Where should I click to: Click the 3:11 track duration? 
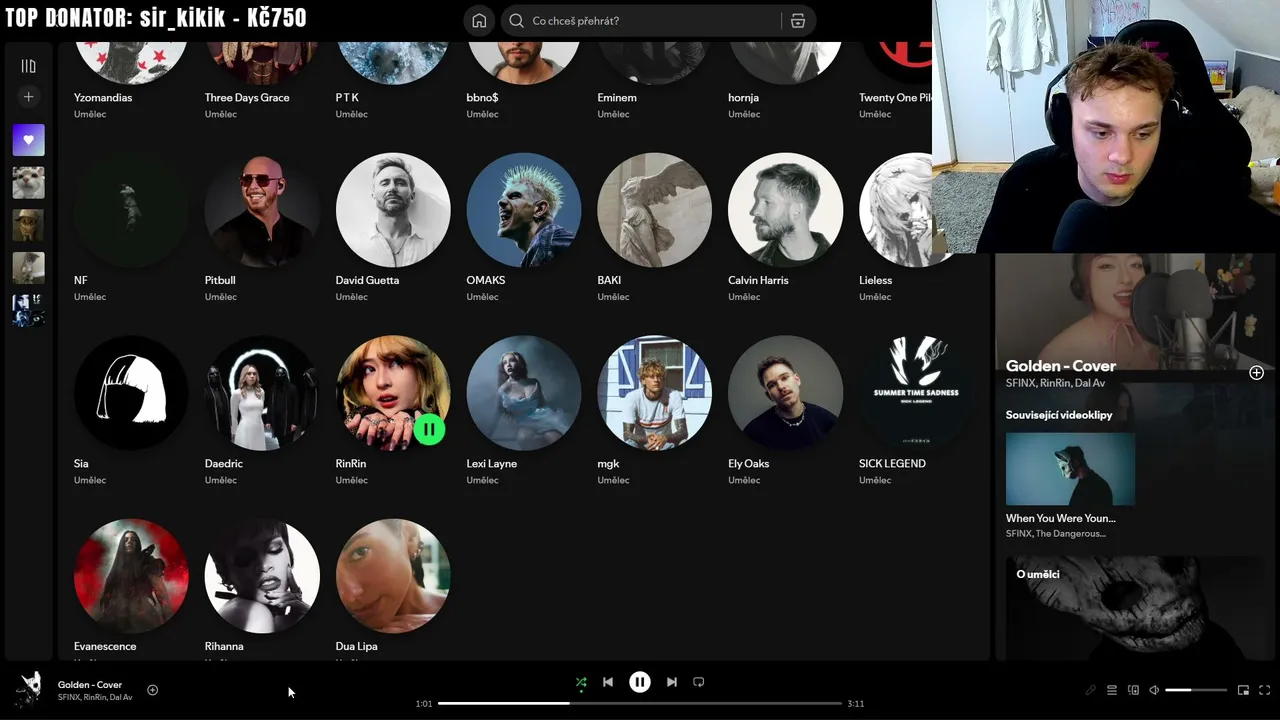855,704
